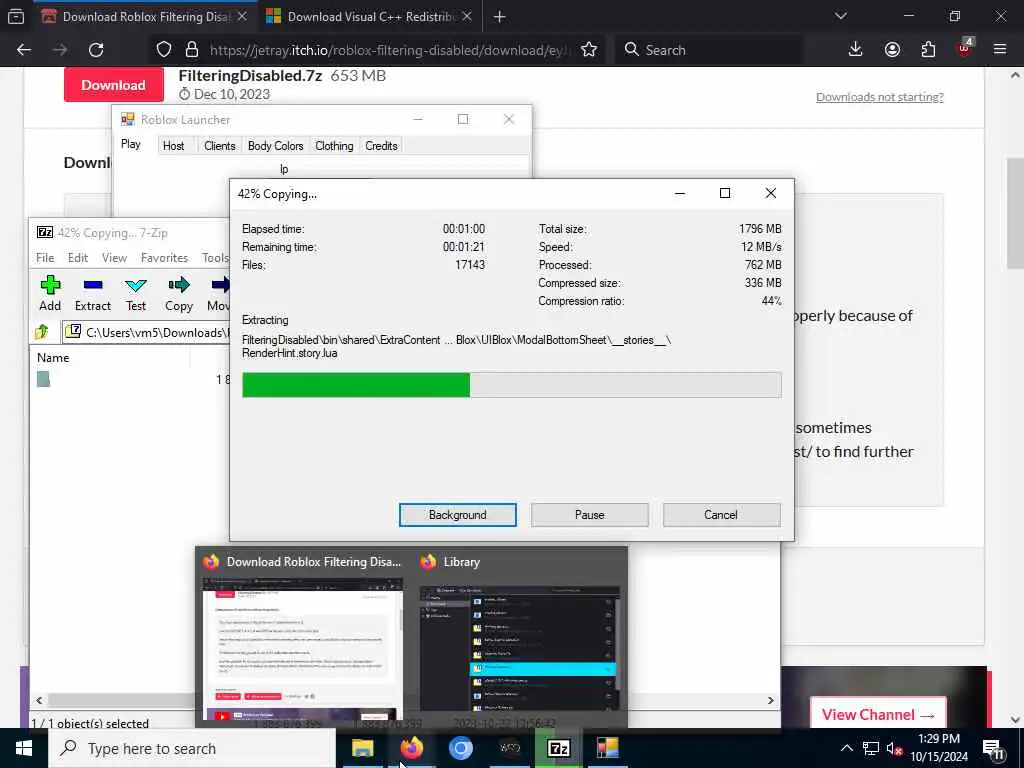The image size is (1024, 768).
Task: Open the View menu in 7-Zip
Action: [x=114, y=258]
